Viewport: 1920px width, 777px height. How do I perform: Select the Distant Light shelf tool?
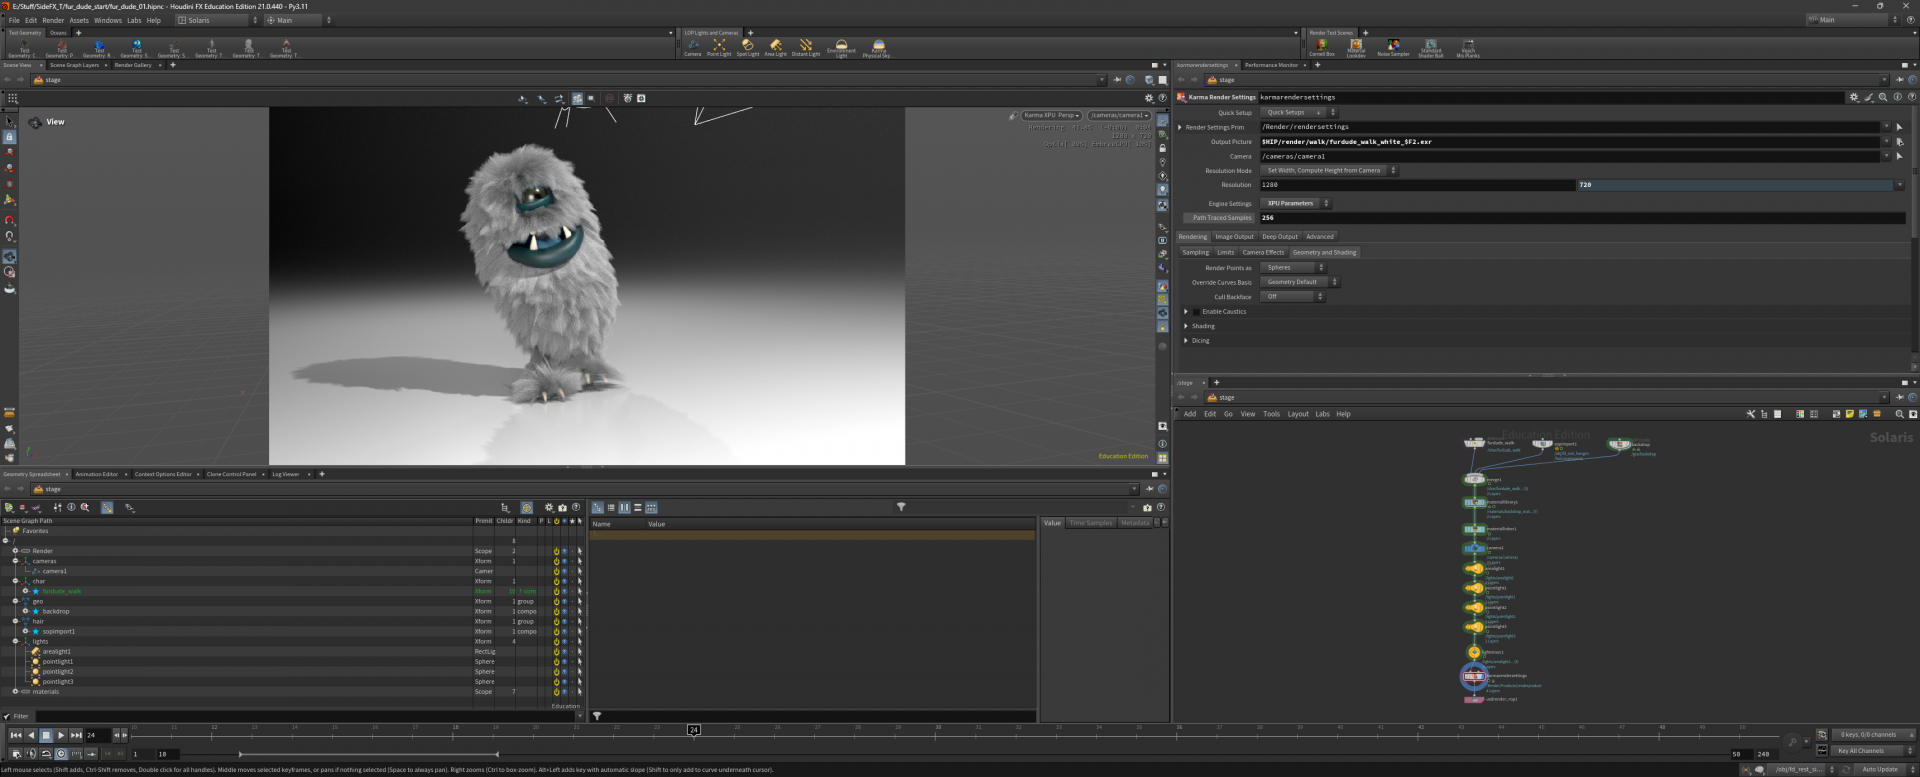[806, 46]
